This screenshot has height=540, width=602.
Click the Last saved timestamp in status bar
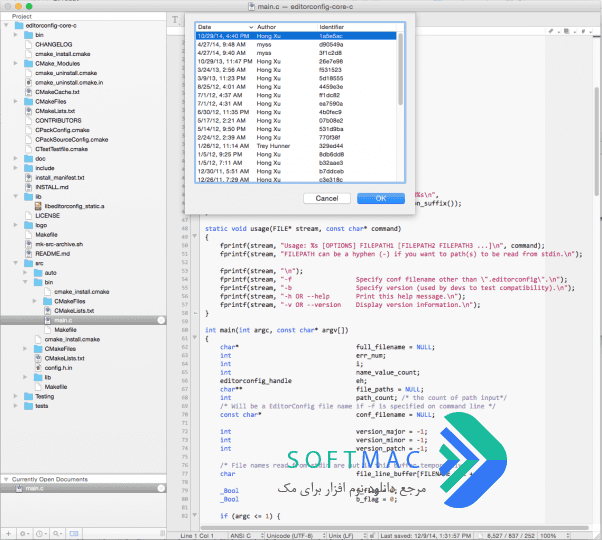(425, 535)
